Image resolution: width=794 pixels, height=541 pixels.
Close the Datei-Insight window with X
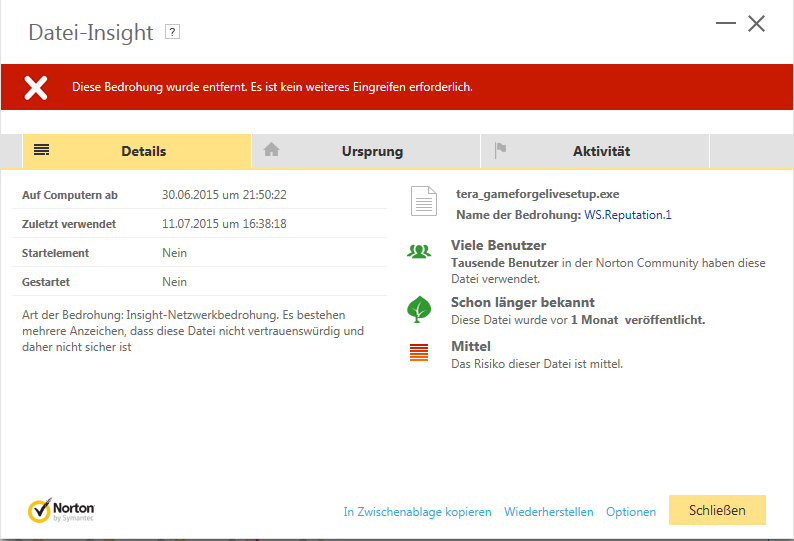tap(757, 23)
